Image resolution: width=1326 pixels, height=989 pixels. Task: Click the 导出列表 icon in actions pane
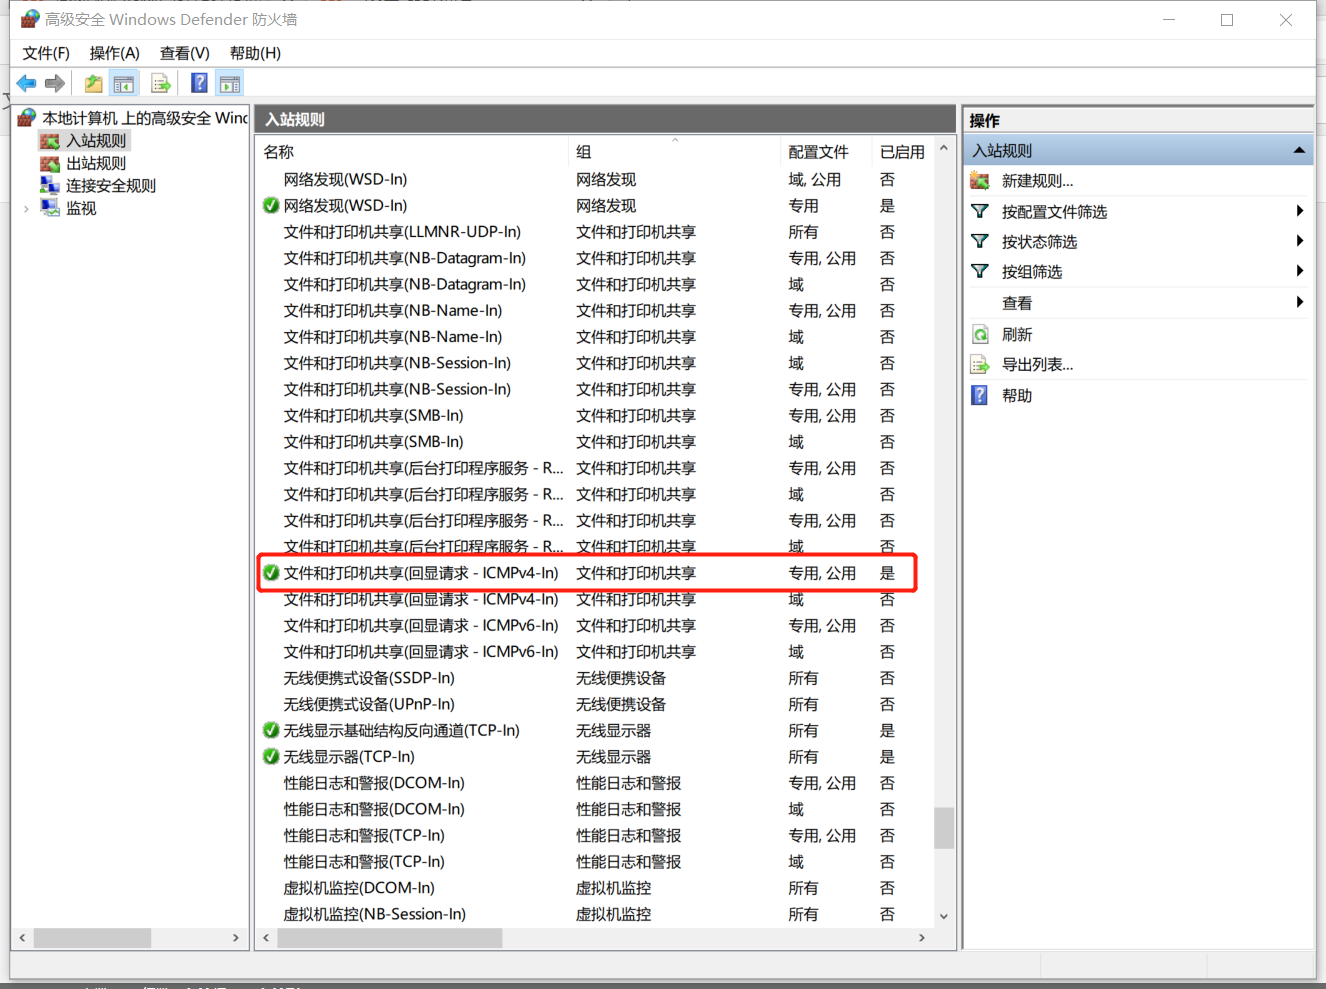[980, 365]
